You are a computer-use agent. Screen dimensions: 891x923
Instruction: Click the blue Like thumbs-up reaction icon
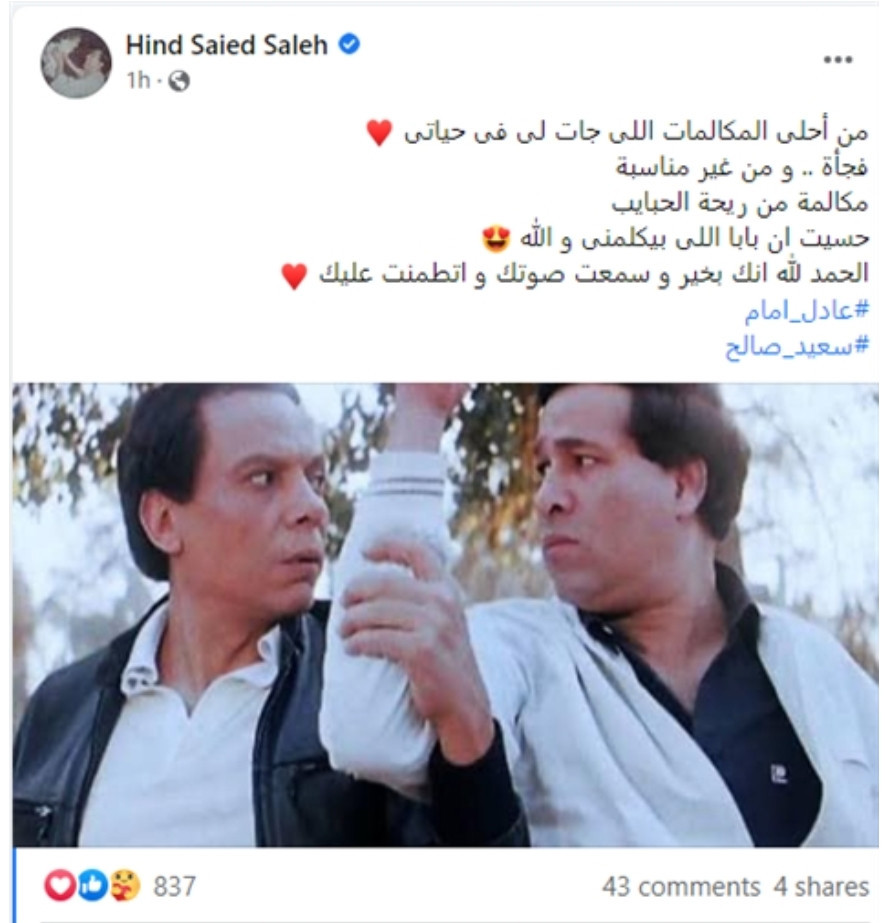tap(92, 885)
